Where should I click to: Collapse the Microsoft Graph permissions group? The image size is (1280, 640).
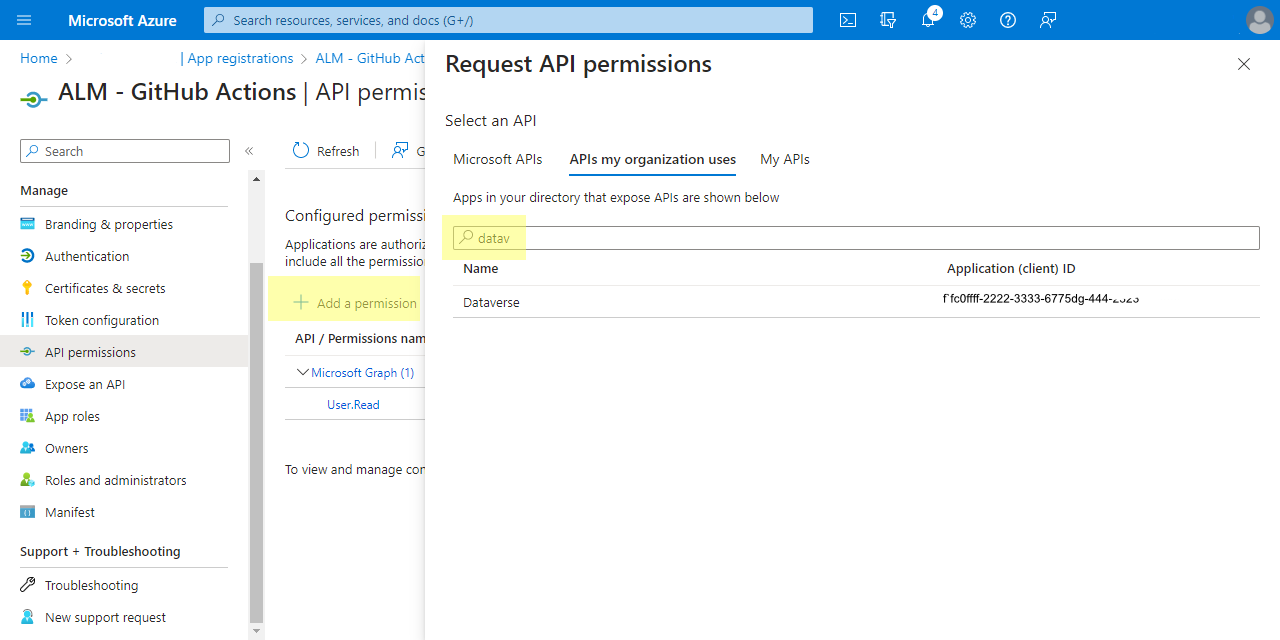pyautogui.click(x=302, y=372)
